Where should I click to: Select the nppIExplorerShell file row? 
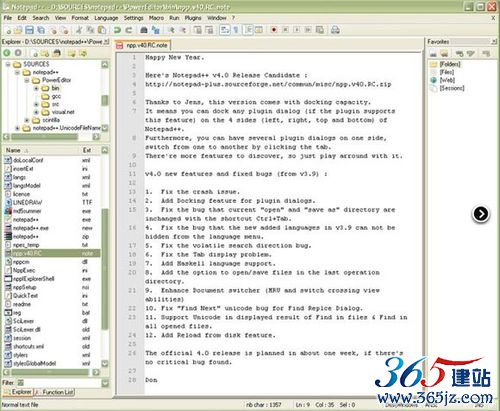52,279
